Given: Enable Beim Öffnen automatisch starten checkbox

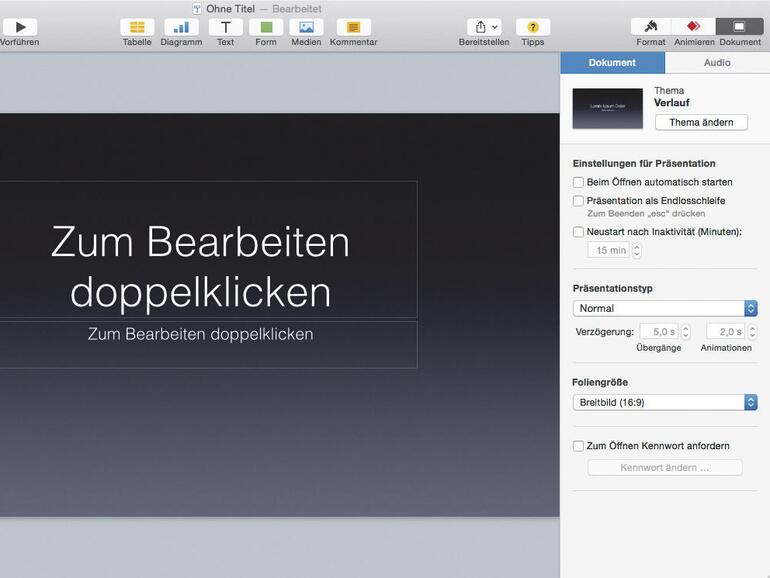Looking at the screenshot, I should click(x=578, y=182).
